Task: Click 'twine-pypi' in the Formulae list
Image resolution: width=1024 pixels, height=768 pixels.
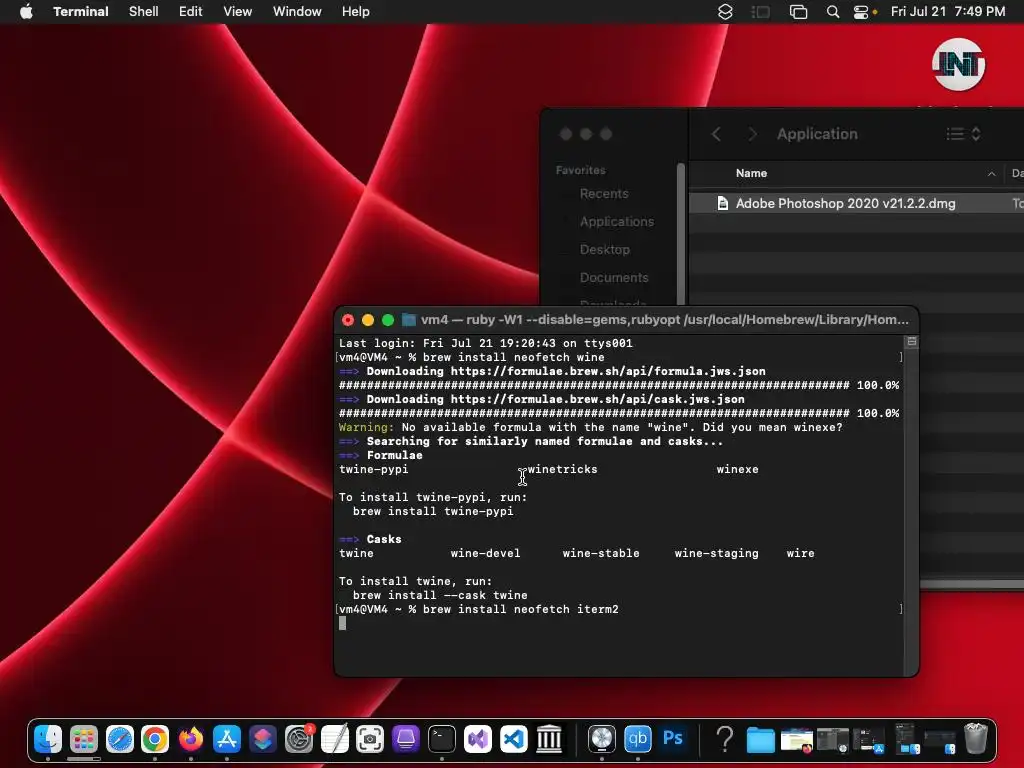Action: 374,469
